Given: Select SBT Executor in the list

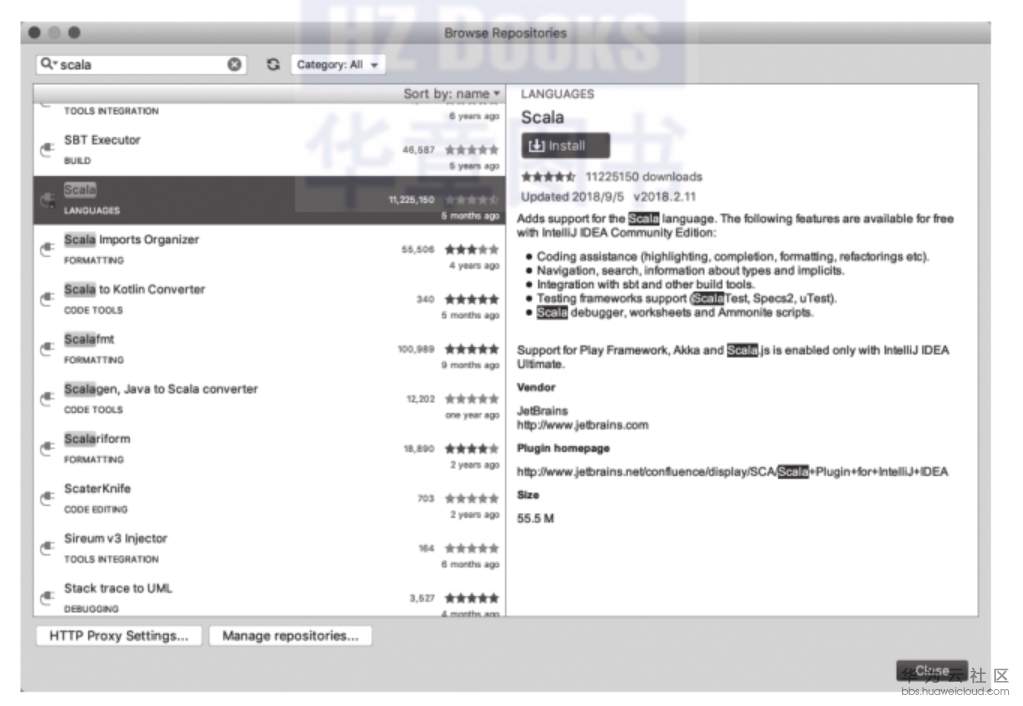Looking at the screenshot, I should pyautogui.click(x=269, y=150).
